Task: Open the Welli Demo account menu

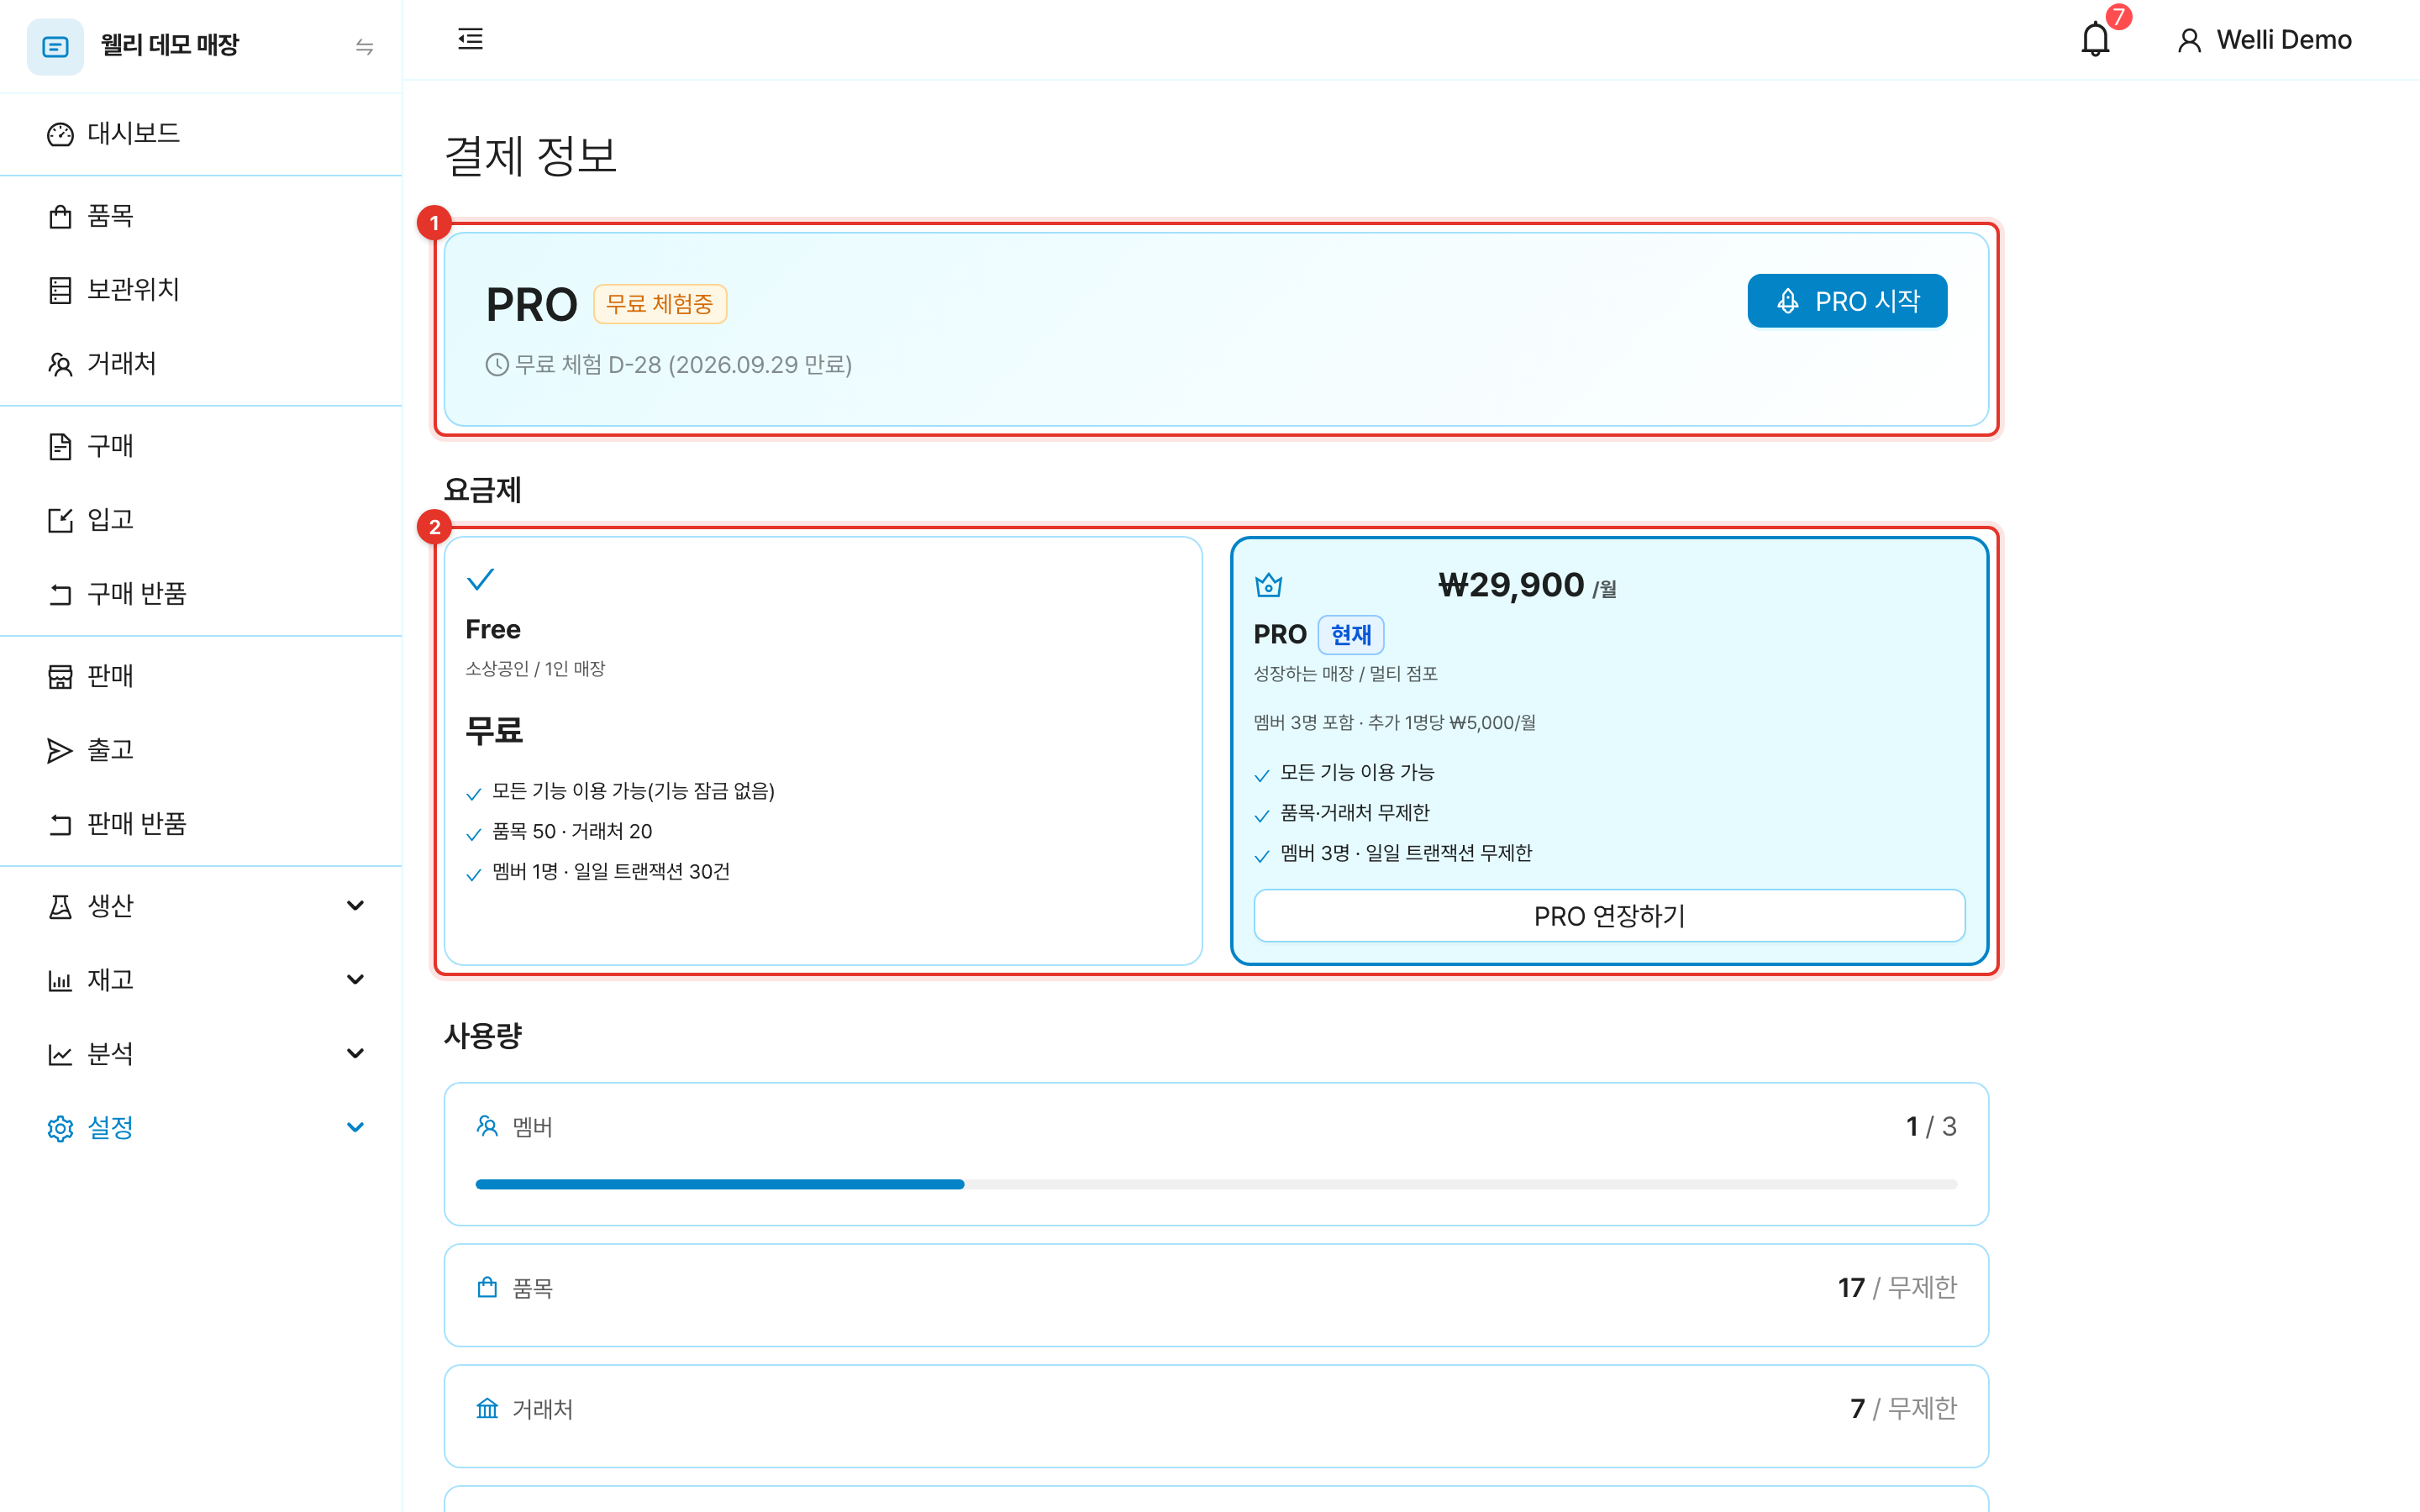Action: click(x=2264, y=40)
